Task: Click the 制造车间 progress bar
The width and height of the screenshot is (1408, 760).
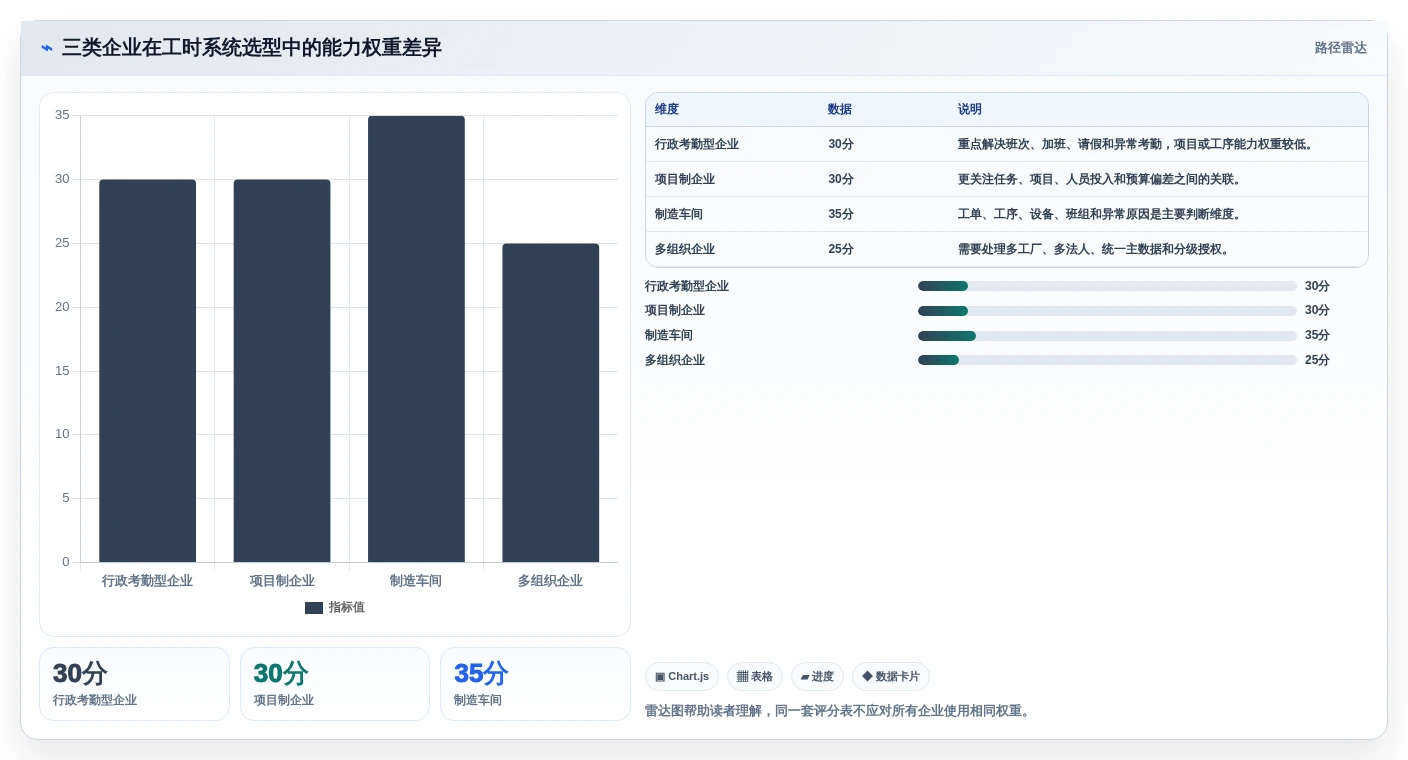Action: (1107, 335)
